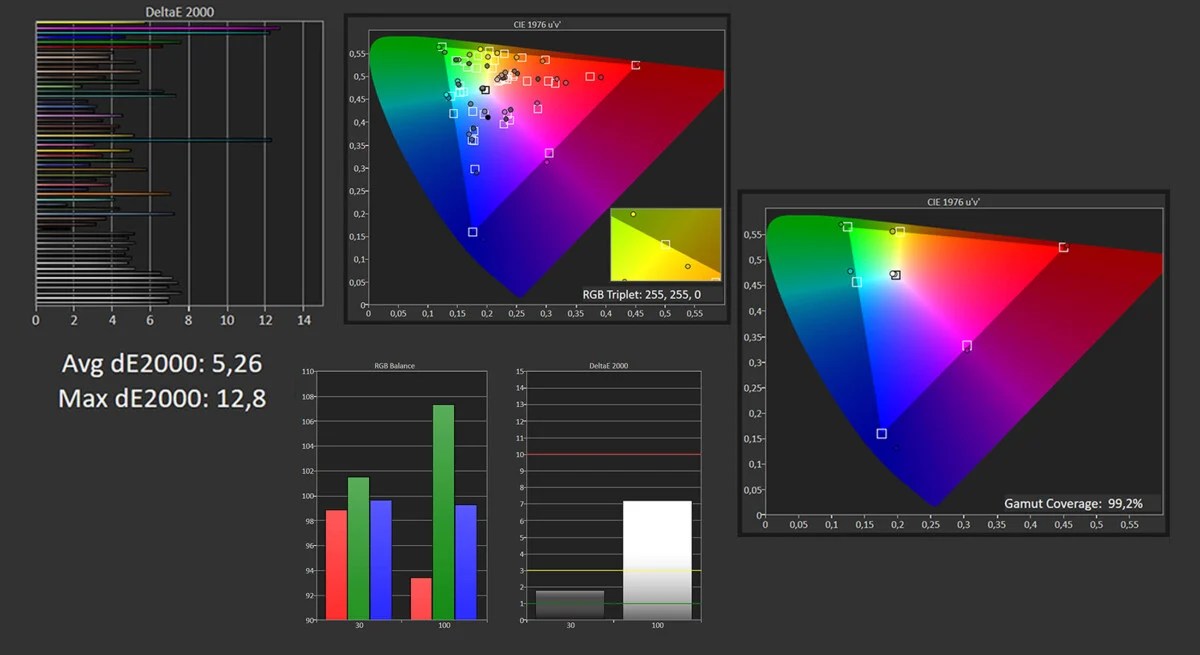Select the blue primary target square in the gamut coverage chart

pyautogui.click(x=881, y=433)
